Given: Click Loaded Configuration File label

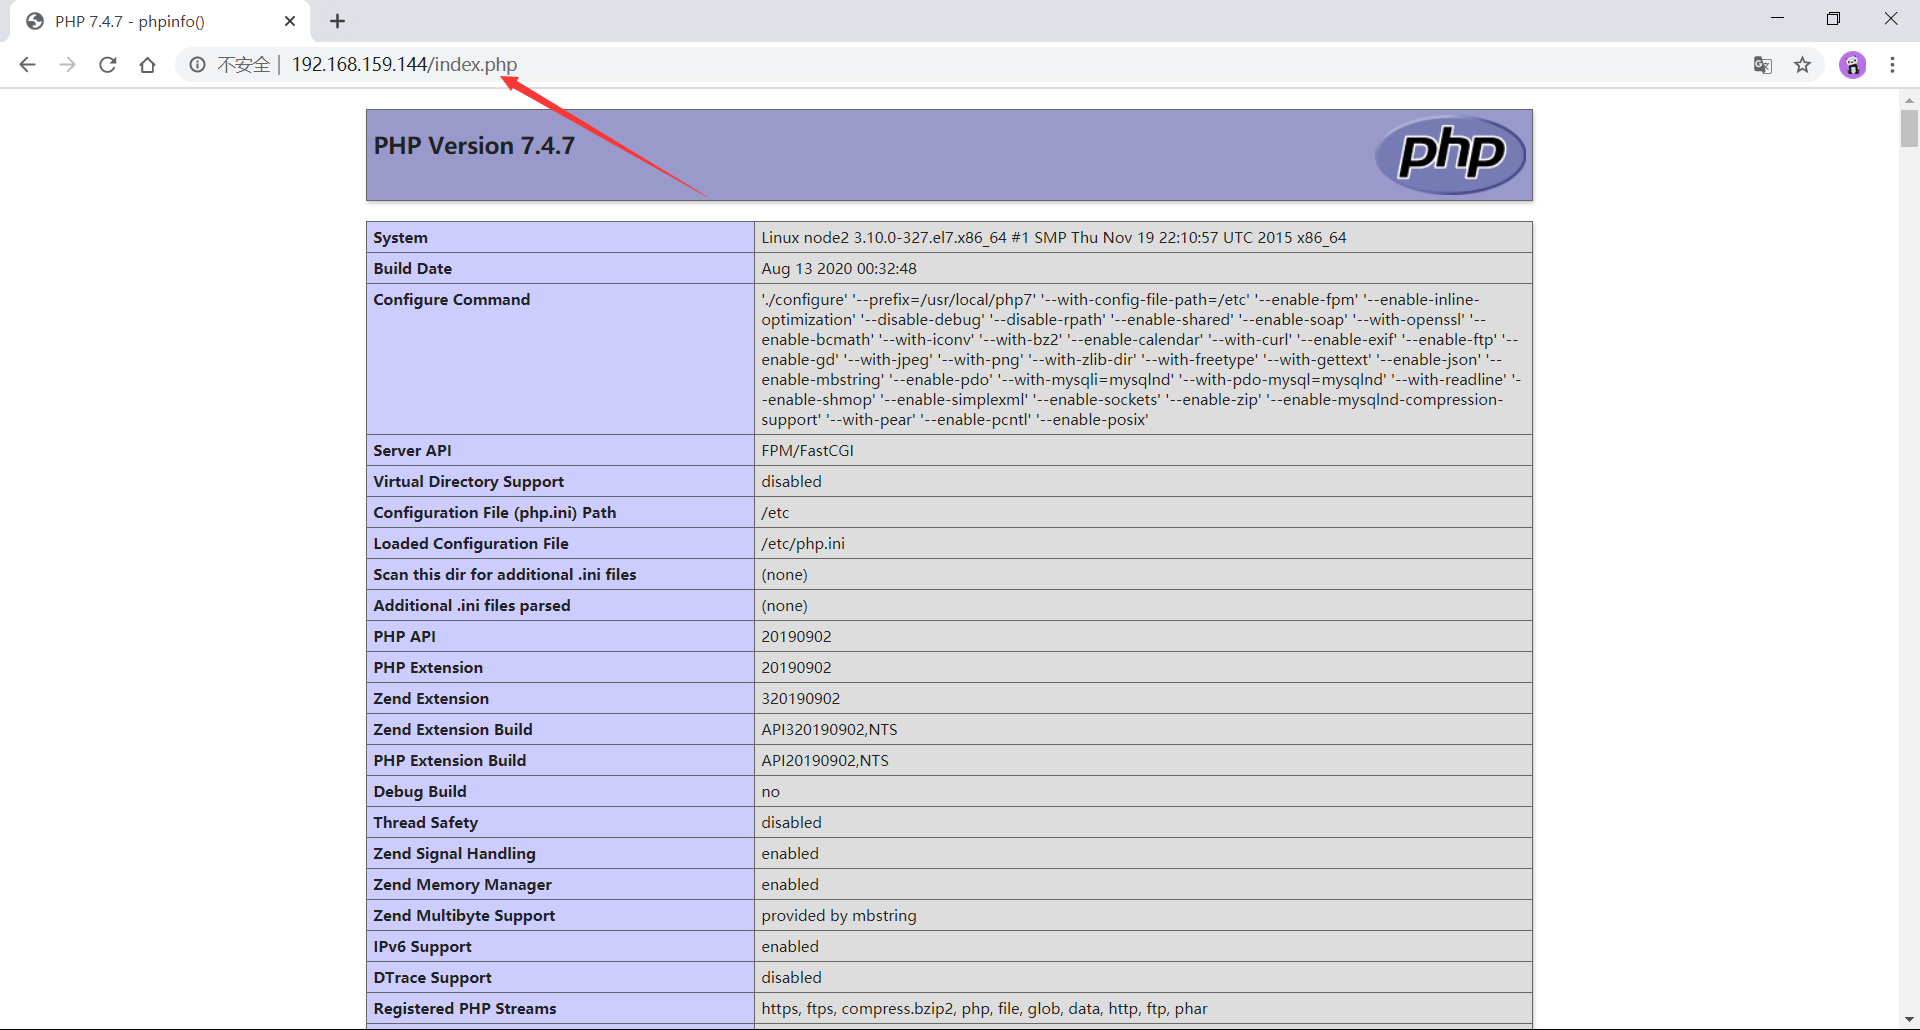Looking at the screenshot, I should click(470, 544).
